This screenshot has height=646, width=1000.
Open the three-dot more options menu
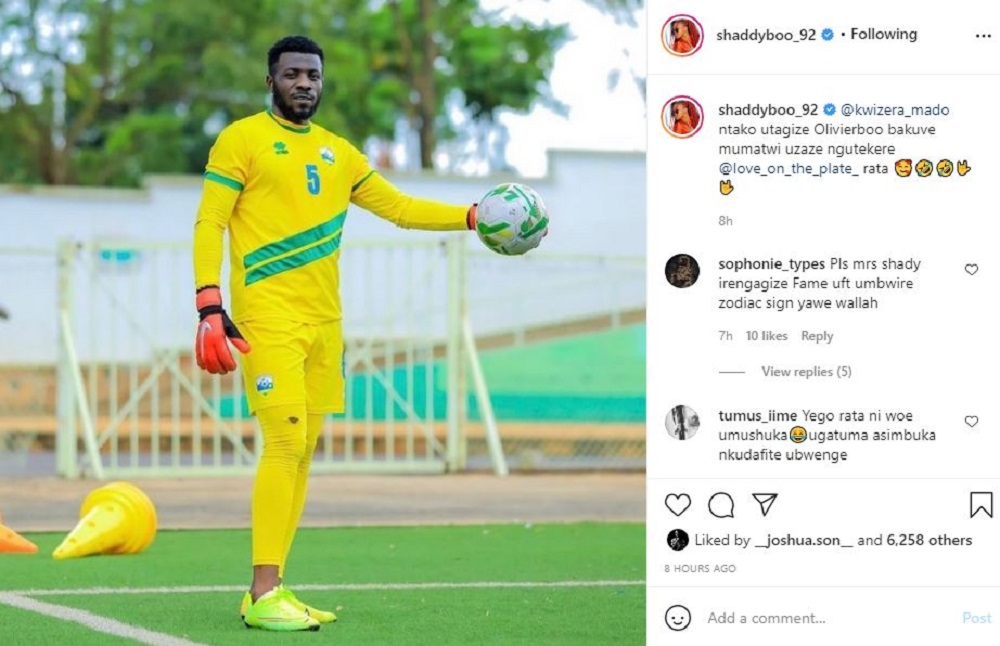click(983, 36)
